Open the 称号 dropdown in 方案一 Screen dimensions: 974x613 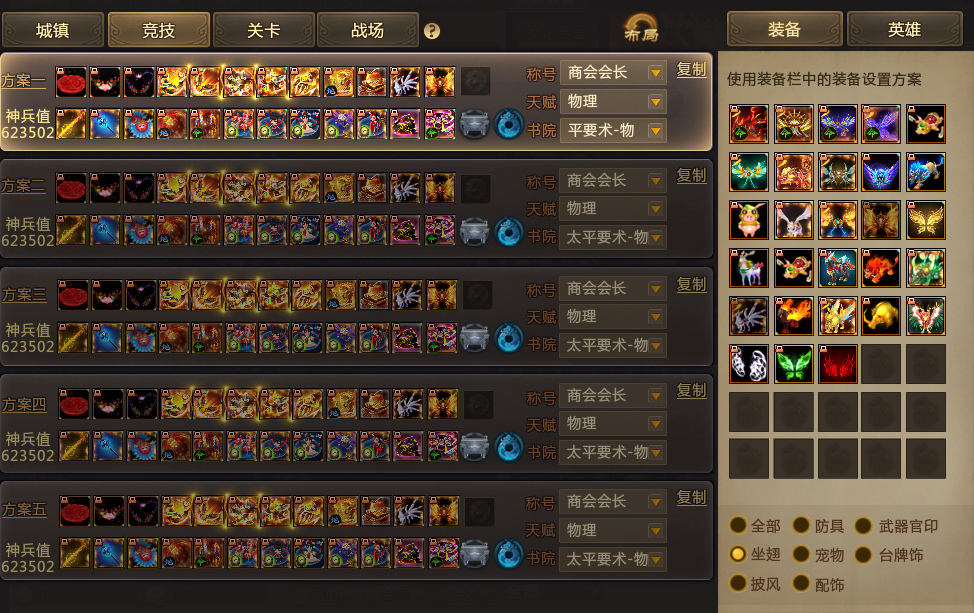[x=613, y=73]
